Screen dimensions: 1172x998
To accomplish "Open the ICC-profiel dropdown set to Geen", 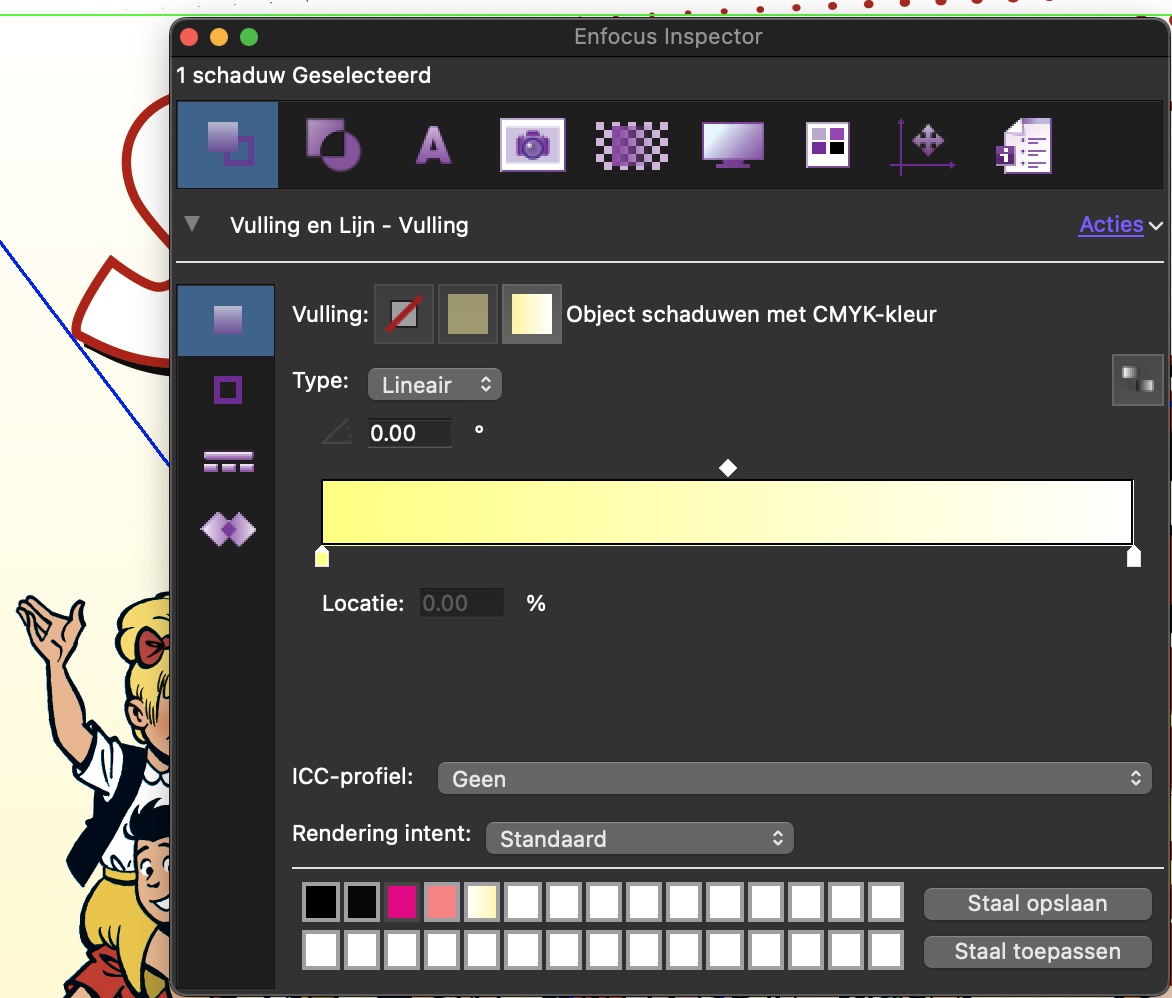I will [x=795, y=778].
